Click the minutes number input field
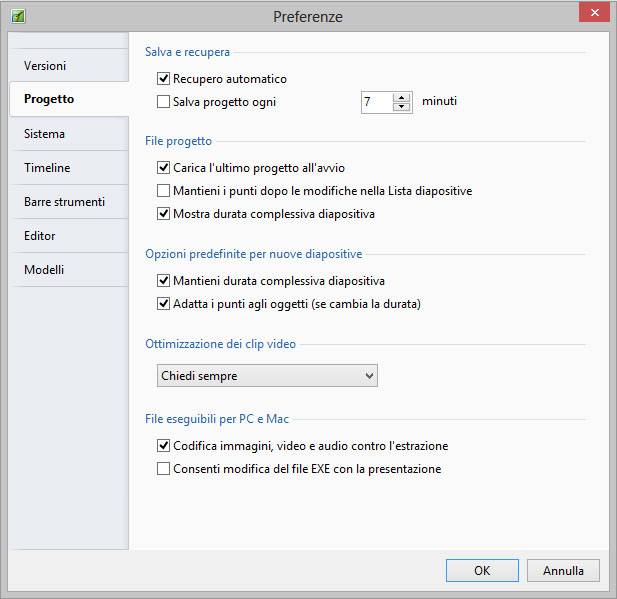Image resolution: width=617 pixels, height=599 pixels. (376, 102)
